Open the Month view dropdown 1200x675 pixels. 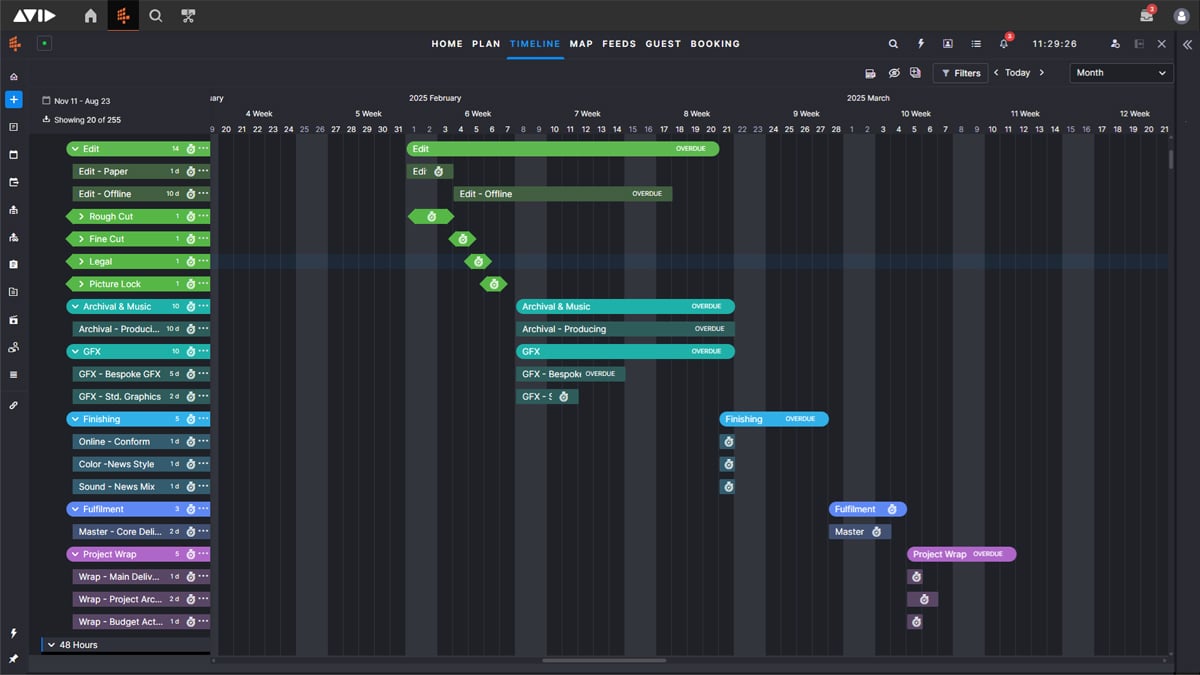pos(1121,73)
